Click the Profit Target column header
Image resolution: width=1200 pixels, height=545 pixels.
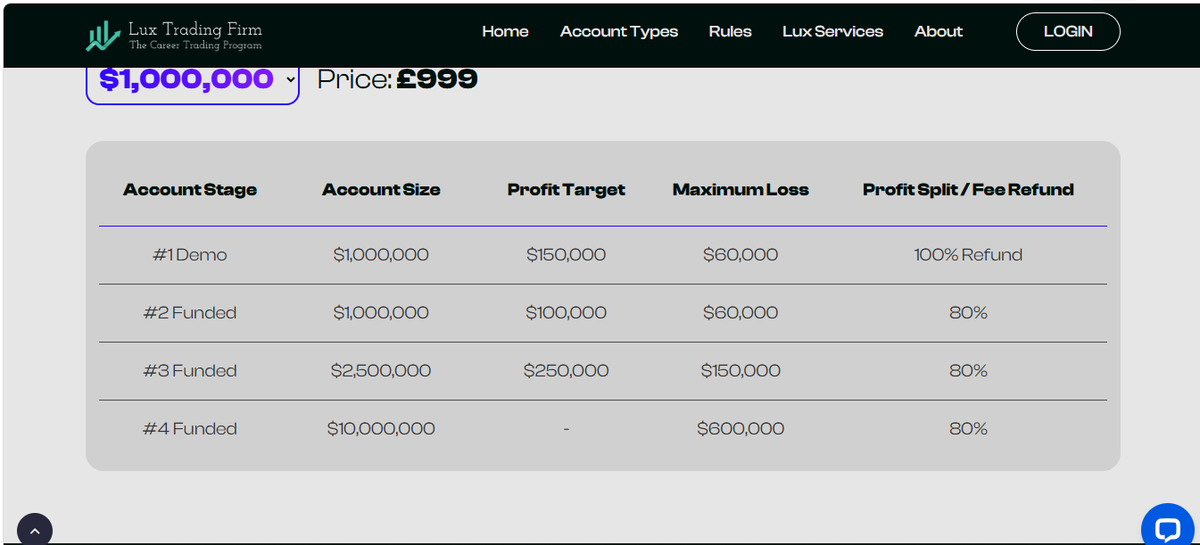point(566,189)
